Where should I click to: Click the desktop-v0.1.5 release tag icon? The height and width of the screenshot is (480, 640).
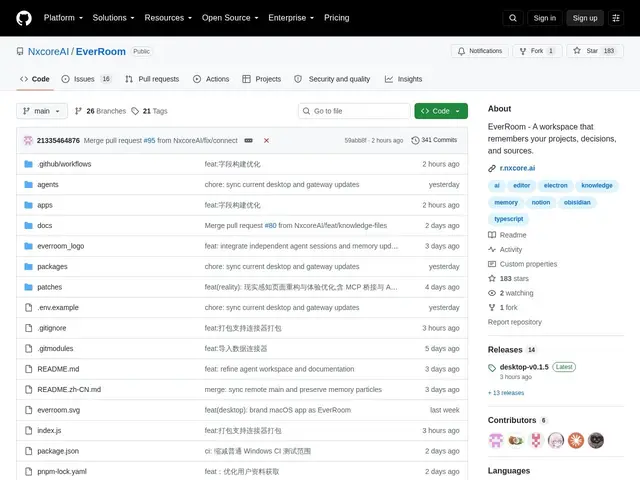coord(492,367)
